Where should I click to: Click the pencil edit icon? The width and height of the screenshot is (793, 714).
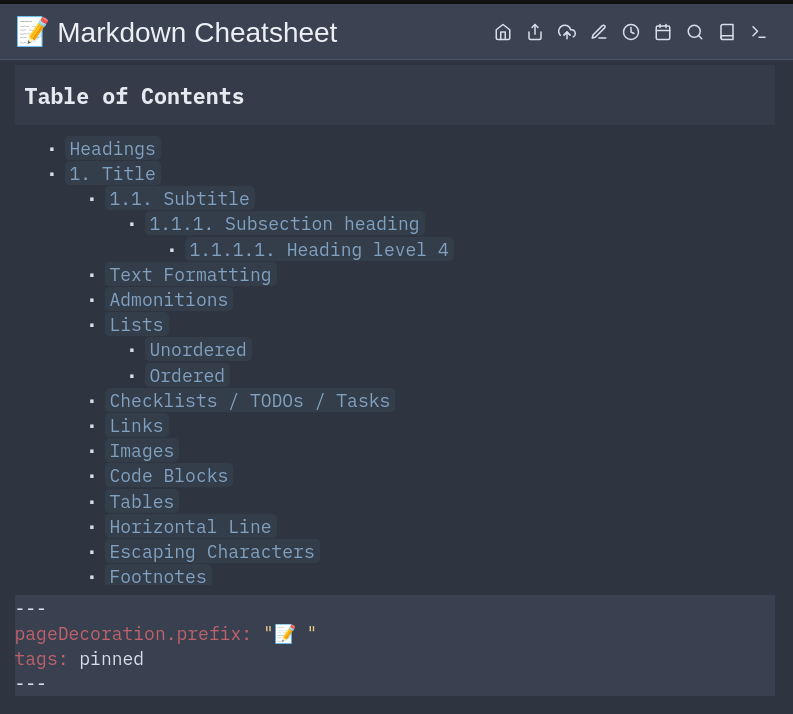(x=599, y=32)
